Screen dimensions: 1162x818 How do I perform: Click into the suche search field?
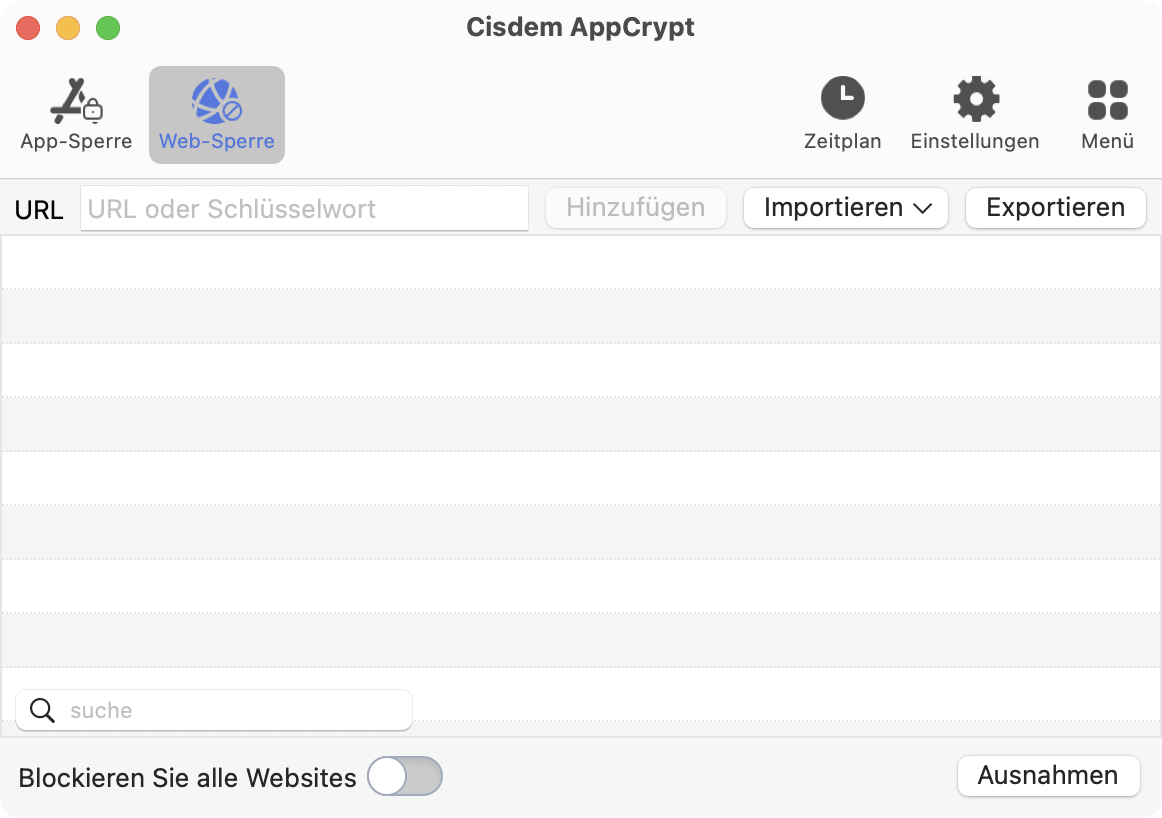[x=214, y=710]
